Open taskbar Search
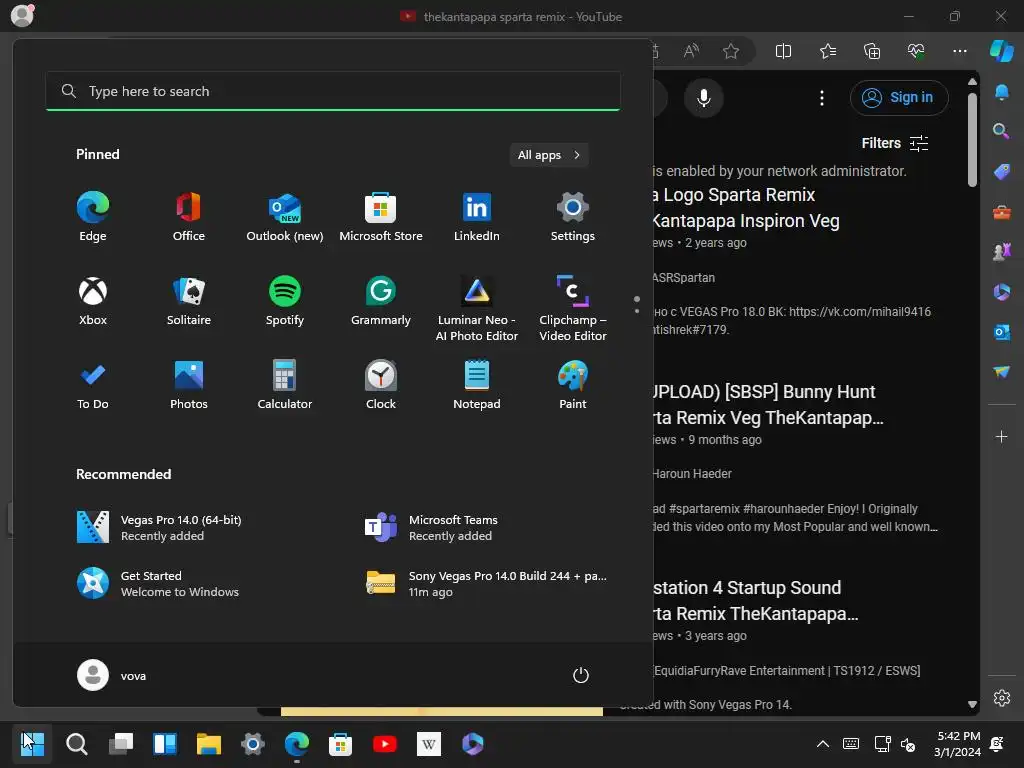The image size is (1024, 768). click(x=76, y=744)
